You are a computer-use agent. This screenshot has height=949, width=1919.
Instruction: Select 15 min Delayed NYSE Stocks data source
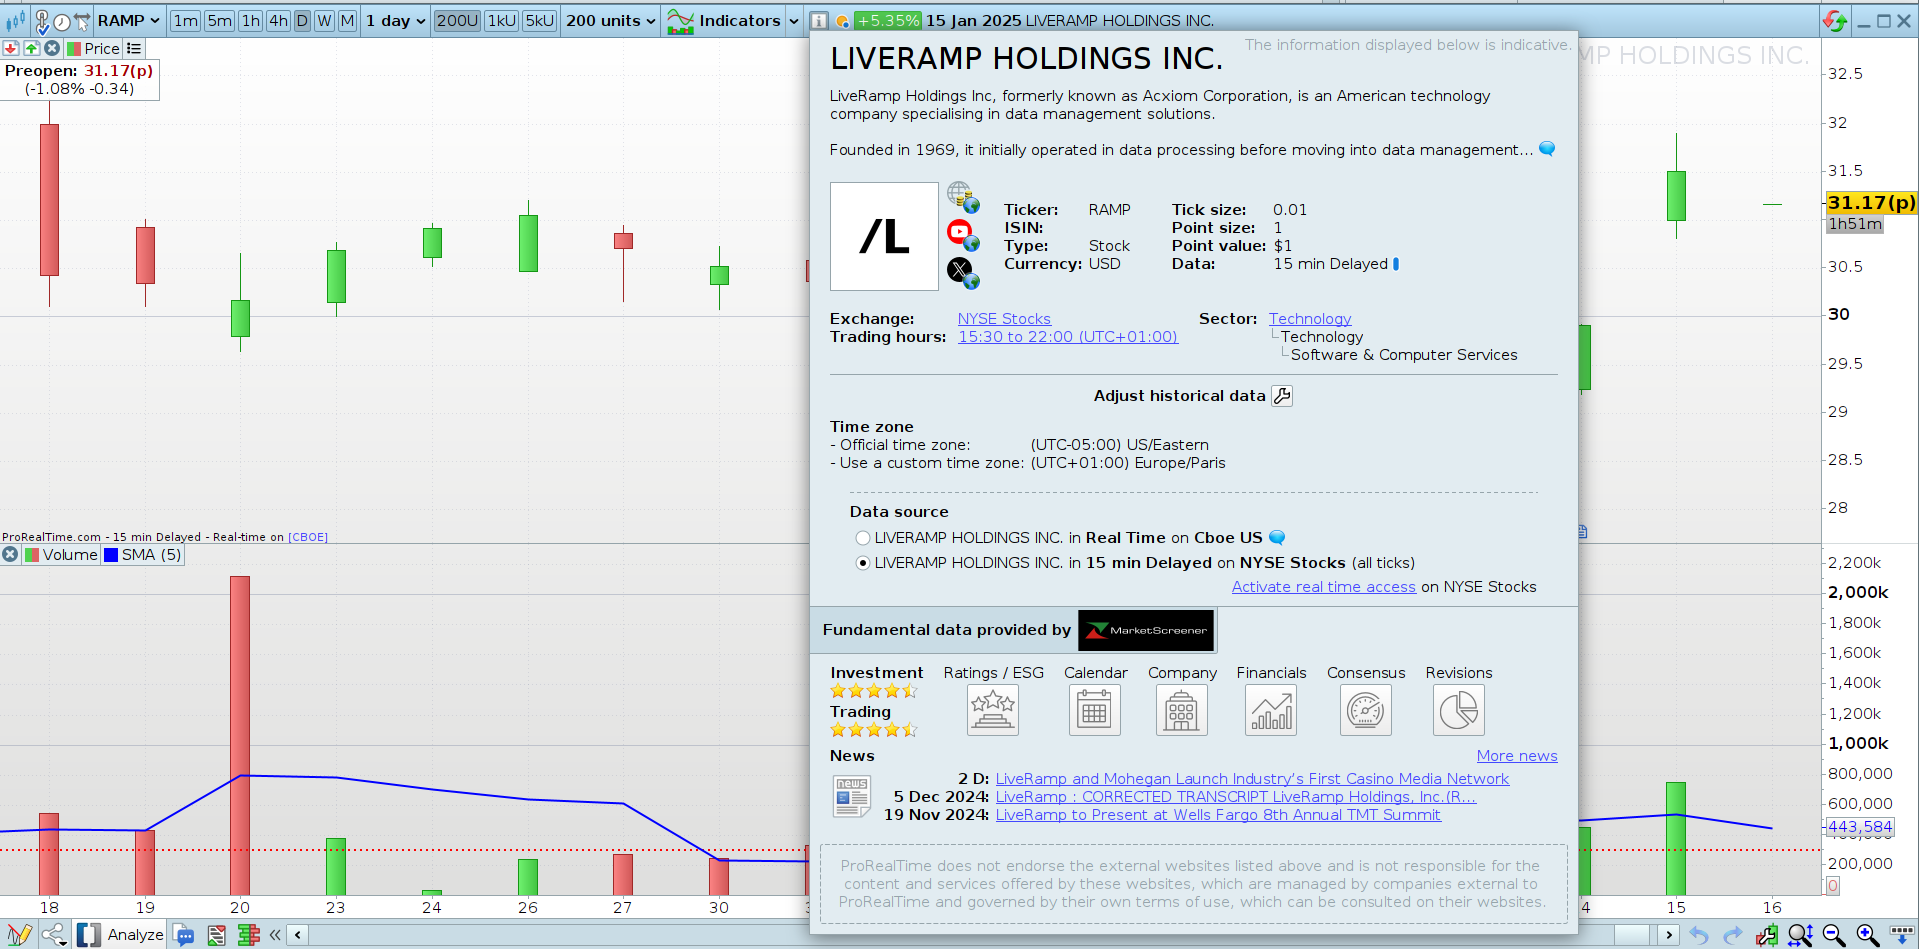(x=863, y=563)
